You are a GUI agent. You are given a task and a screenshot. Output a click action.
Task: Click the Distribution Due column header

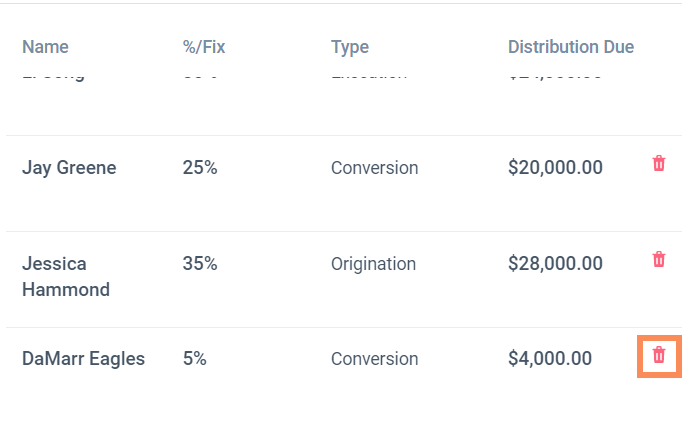click(571, 47)
